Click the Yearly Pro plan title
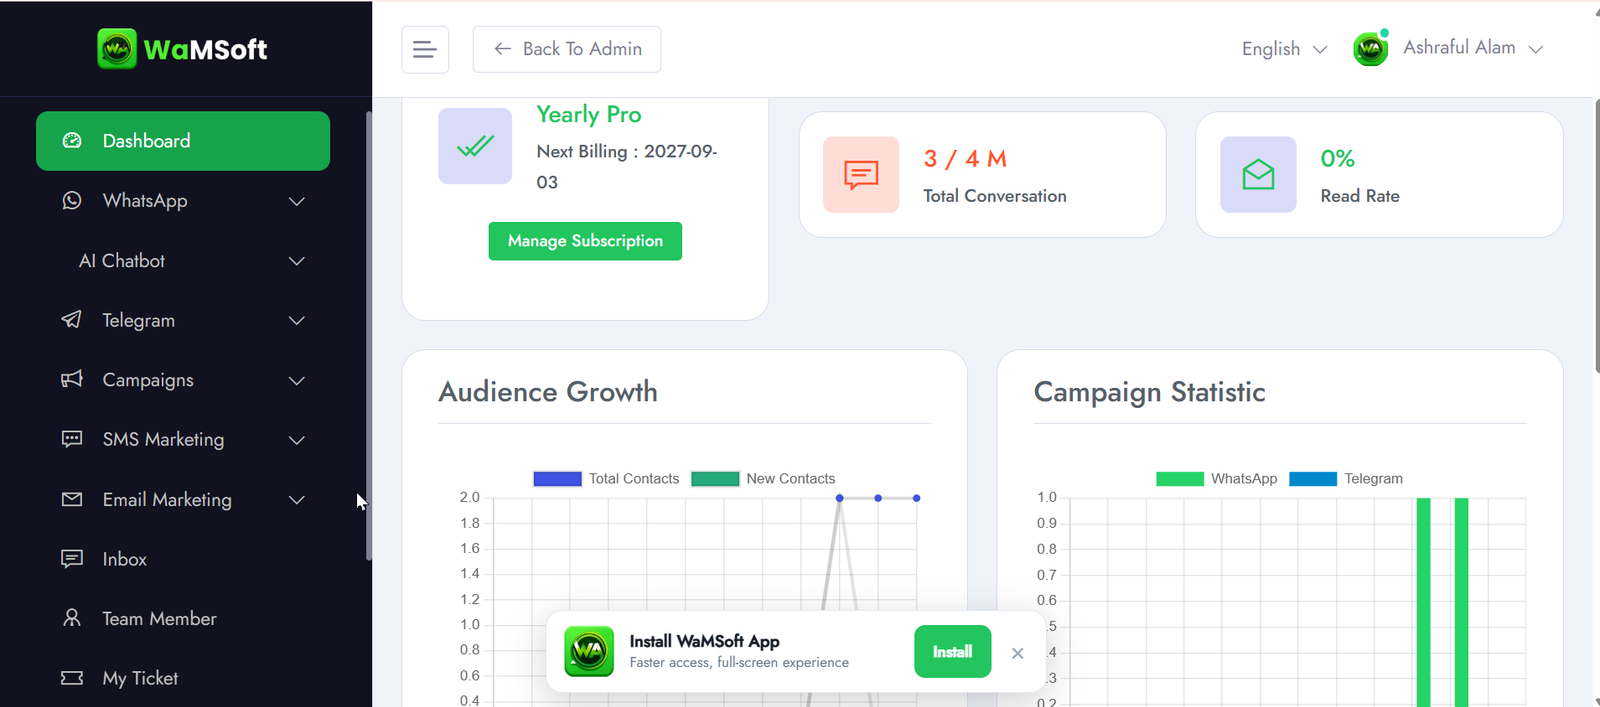Screen dimensions: 1600x707 (x=589, y=114)
